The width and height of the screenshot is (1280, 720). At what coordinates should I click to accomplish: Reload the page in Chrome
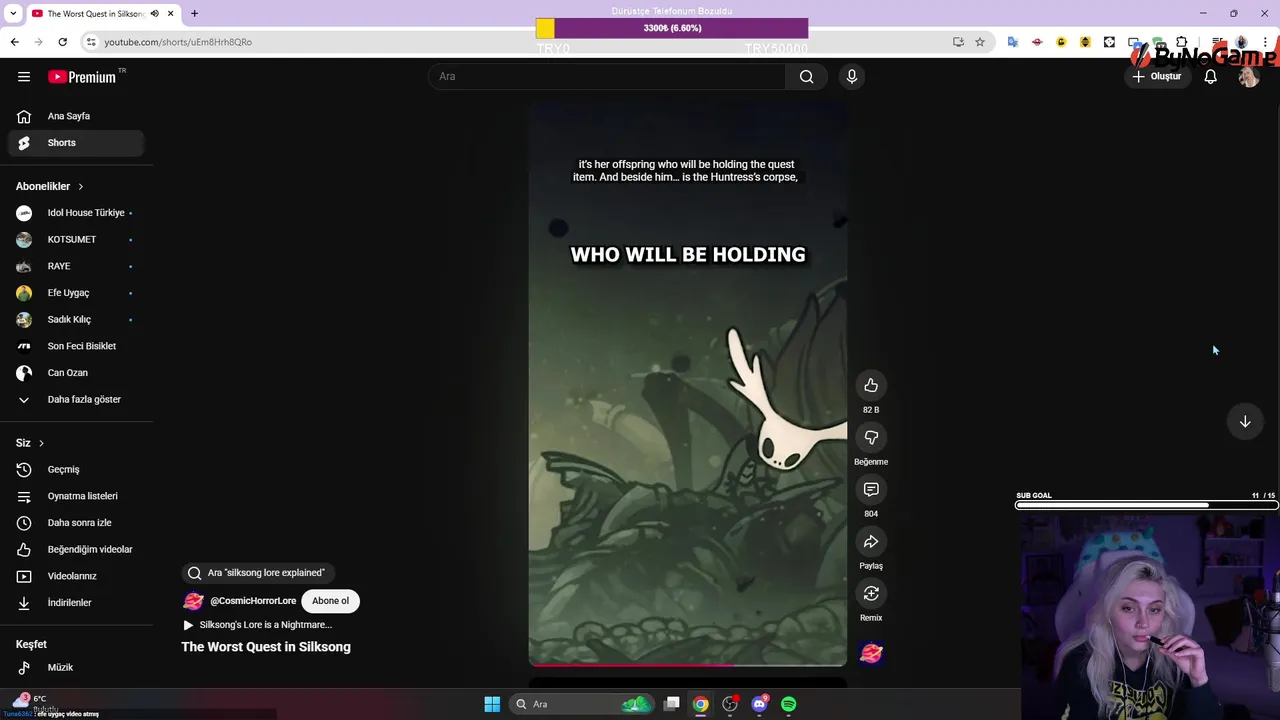(x=62, y=42)
